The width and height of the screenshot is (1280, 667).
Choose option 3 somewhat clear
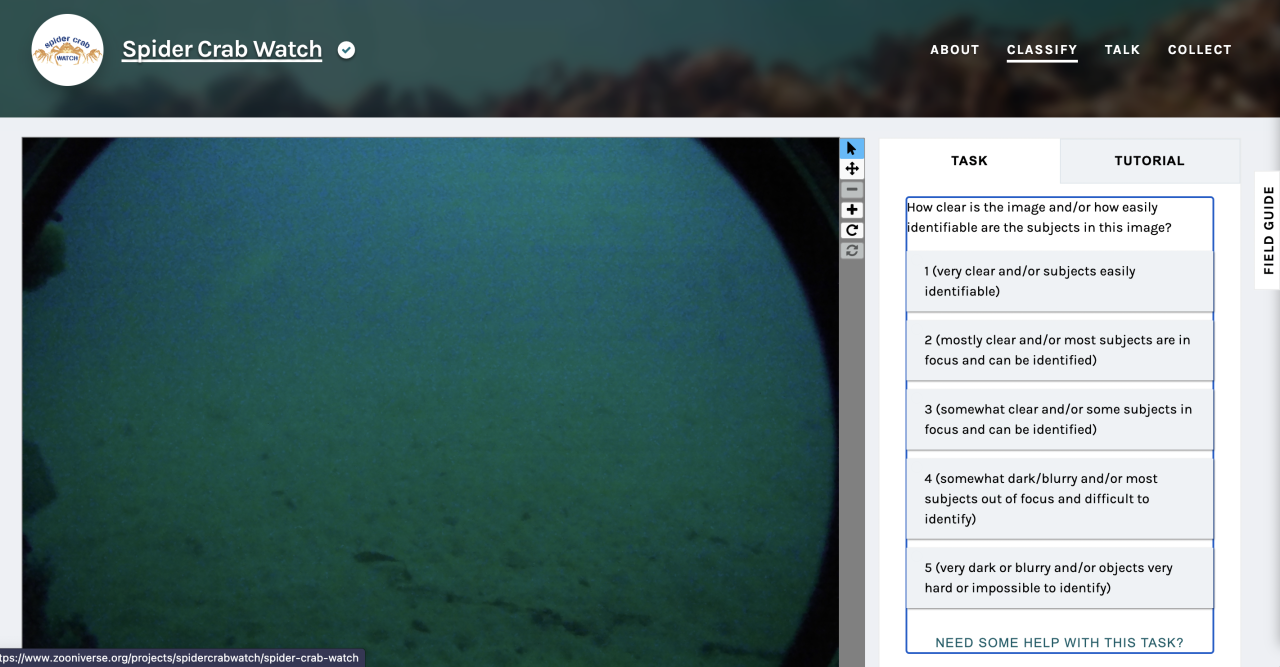pos(1059,419)
